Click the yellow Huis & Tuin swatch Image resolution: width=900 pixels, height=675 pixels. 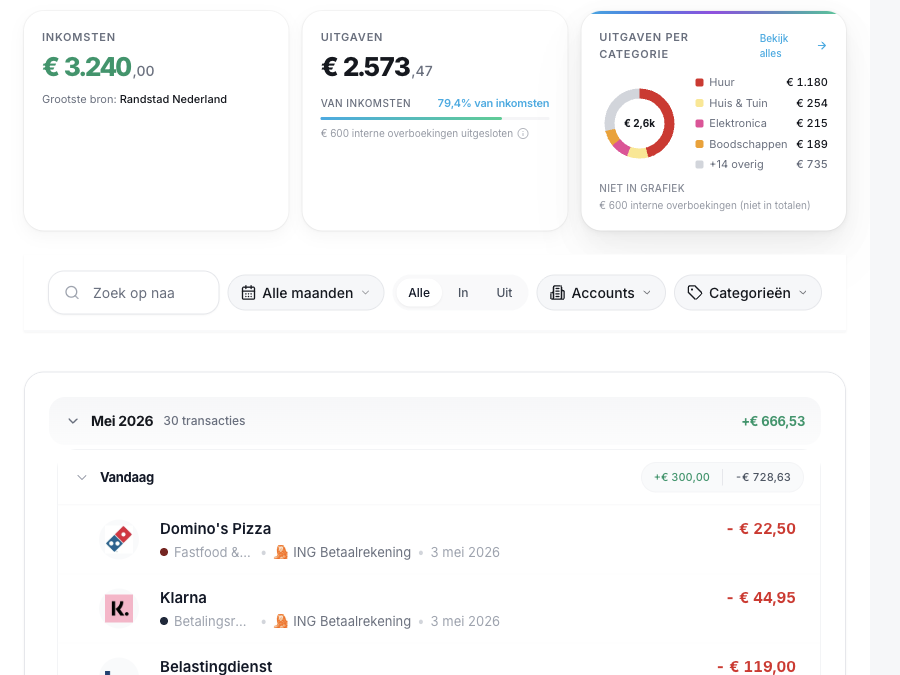point(699,103)
